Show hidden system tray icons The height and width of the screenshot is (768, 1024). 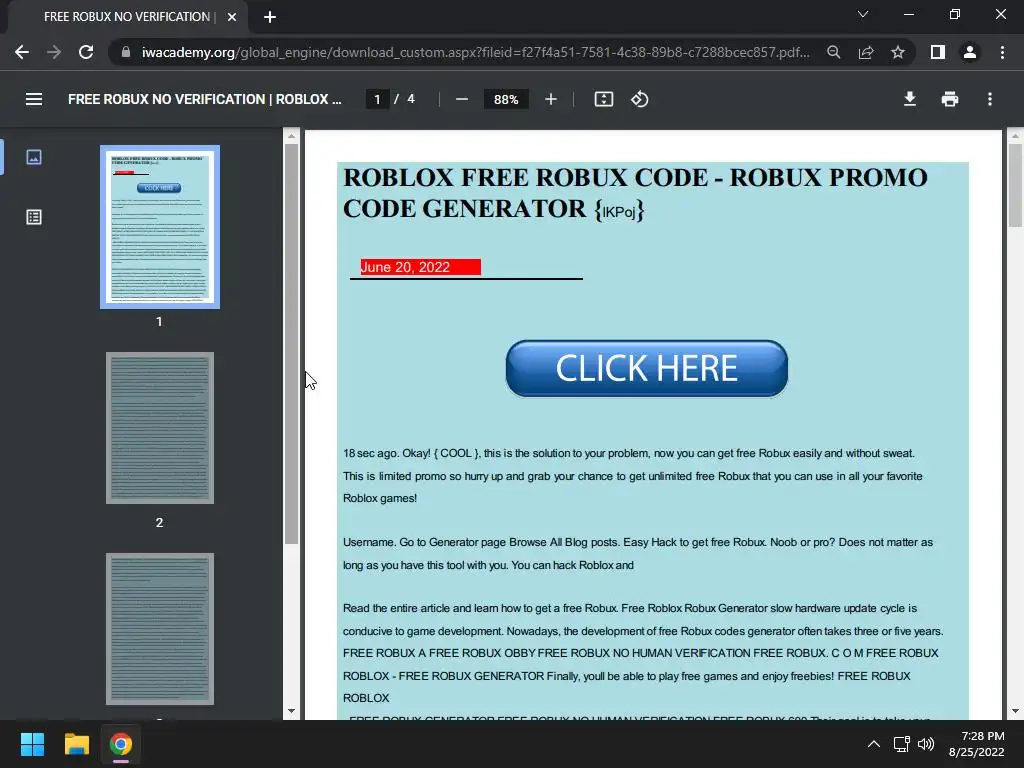[x=873, y=744]
